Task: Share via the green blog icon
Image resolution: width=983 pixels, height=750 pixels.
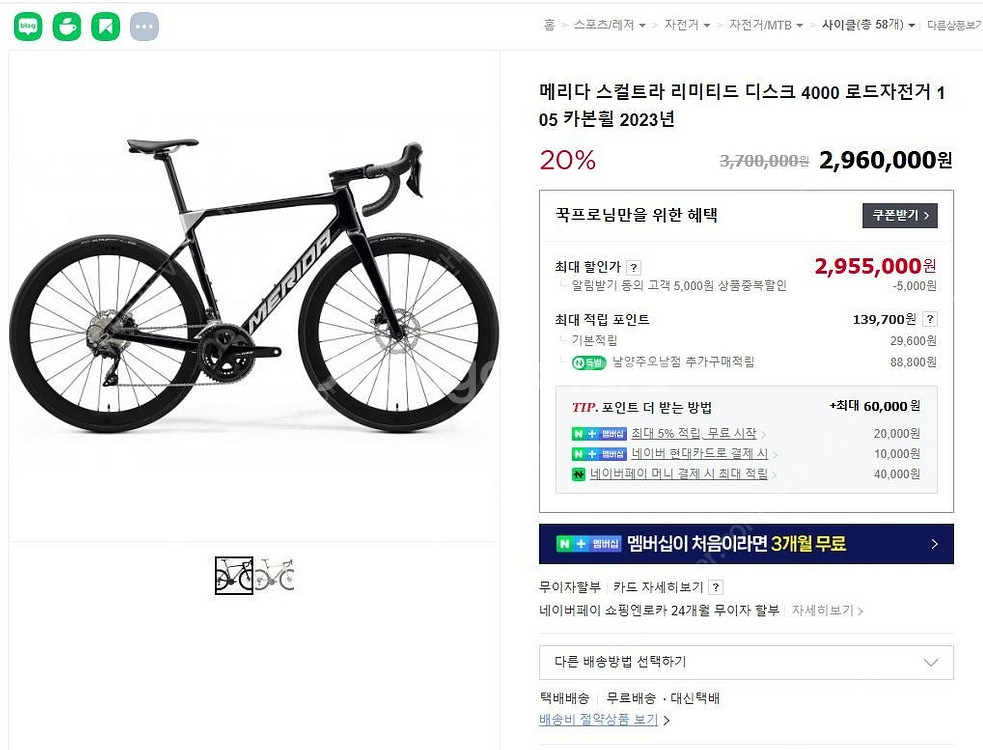Action: click(x=28, y=26)
